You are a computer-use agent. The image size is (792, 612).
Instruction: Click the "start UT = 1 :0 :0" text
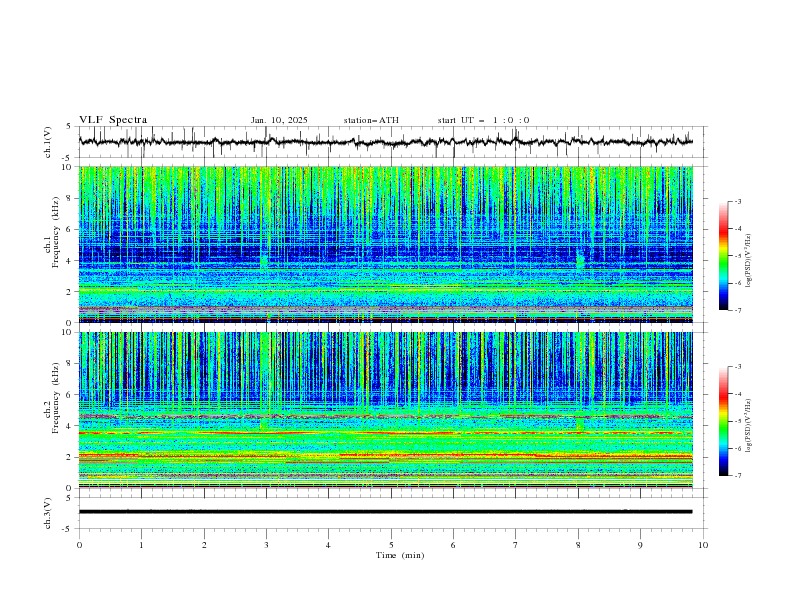(483, 120)
